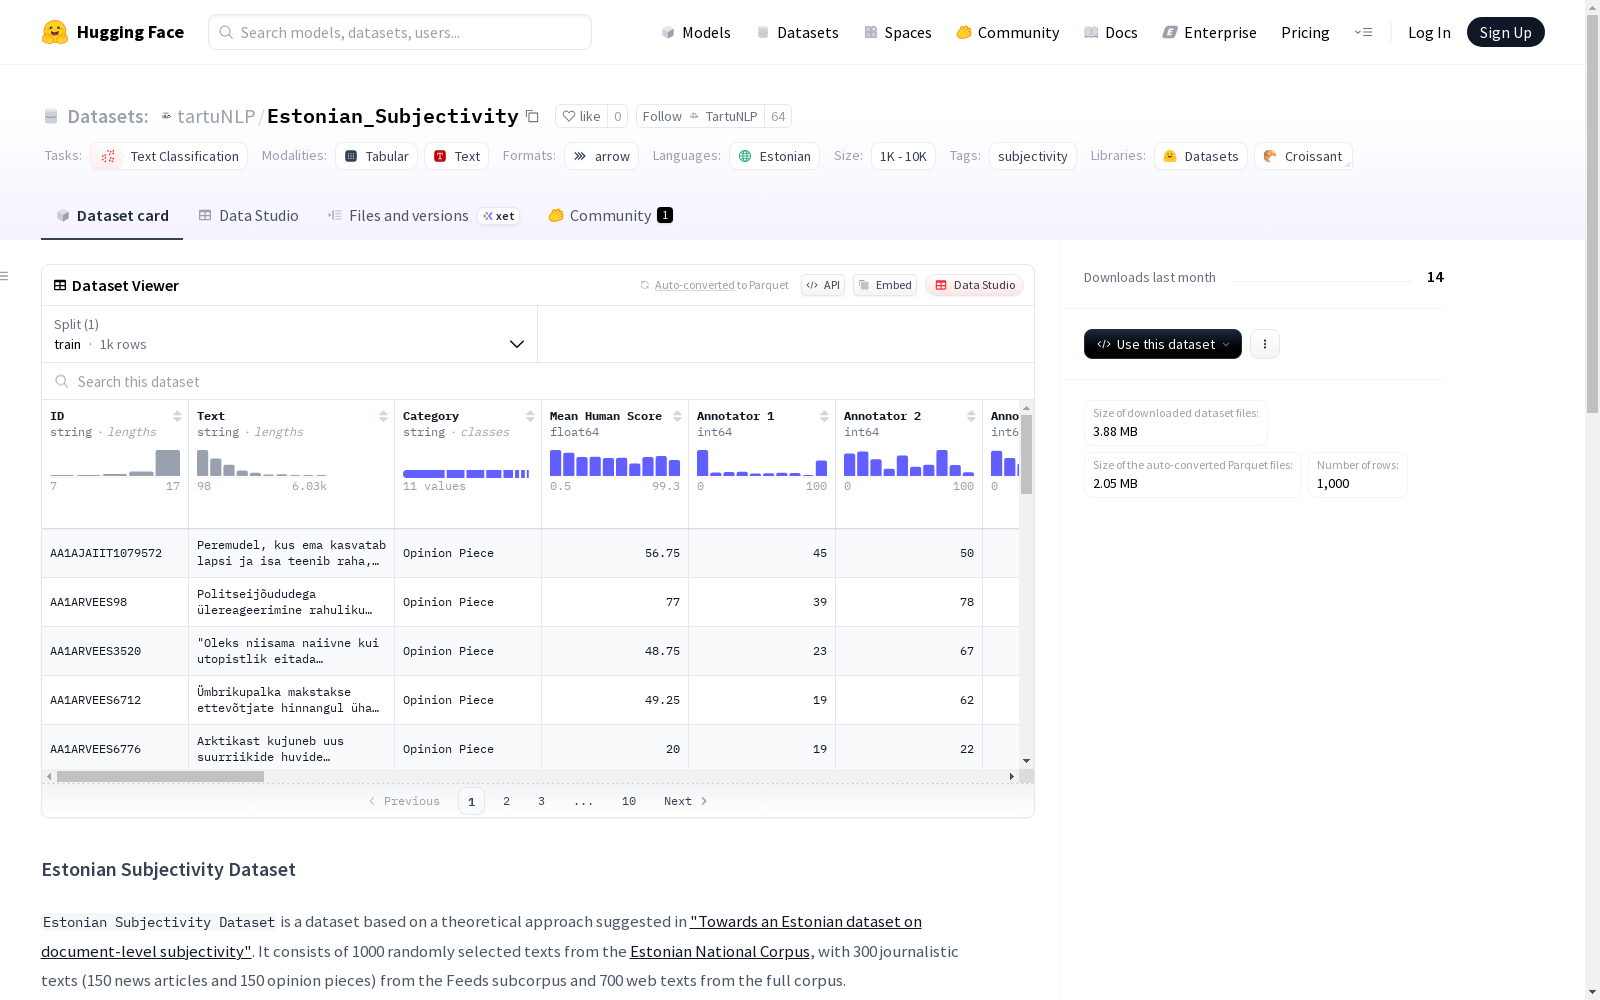
Task: Click the Text Classification task tag
Action: (x=169, y=156)
